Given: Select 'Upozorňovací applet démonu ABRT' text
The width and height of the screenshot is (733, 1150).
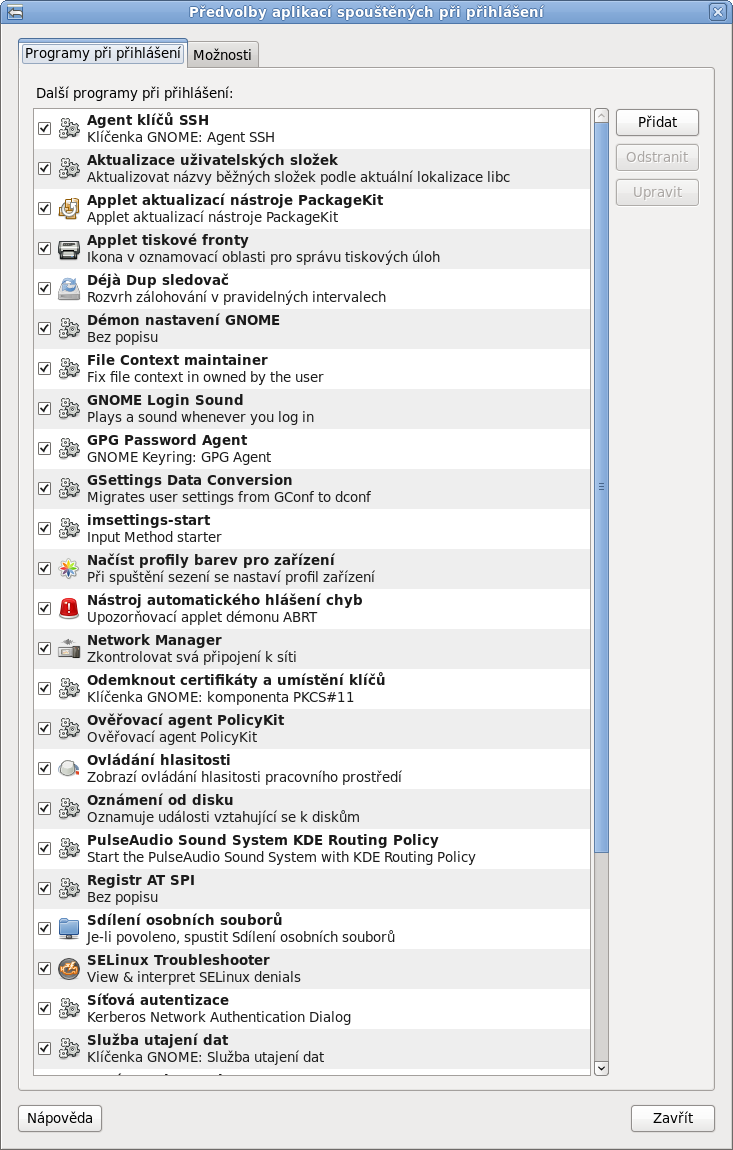Looking at the screenshot, I should coord(202,618).
